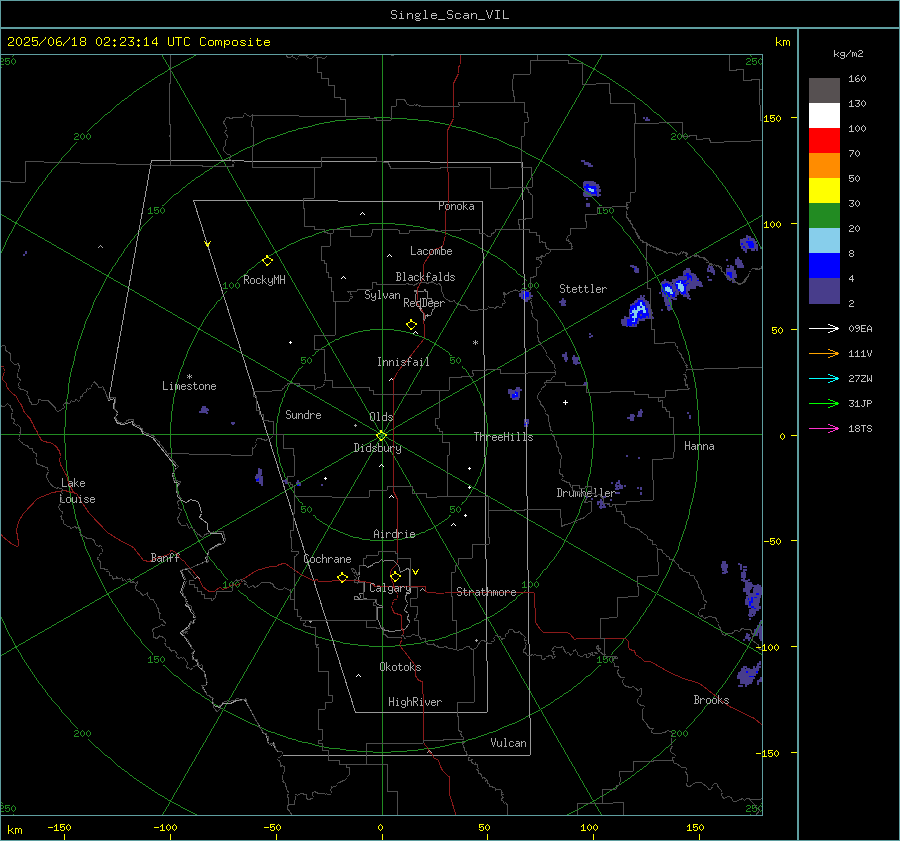Click the orange 70 kg/m2 color swatch
This screenshot has height=841, width=900.
pos(824,165)
